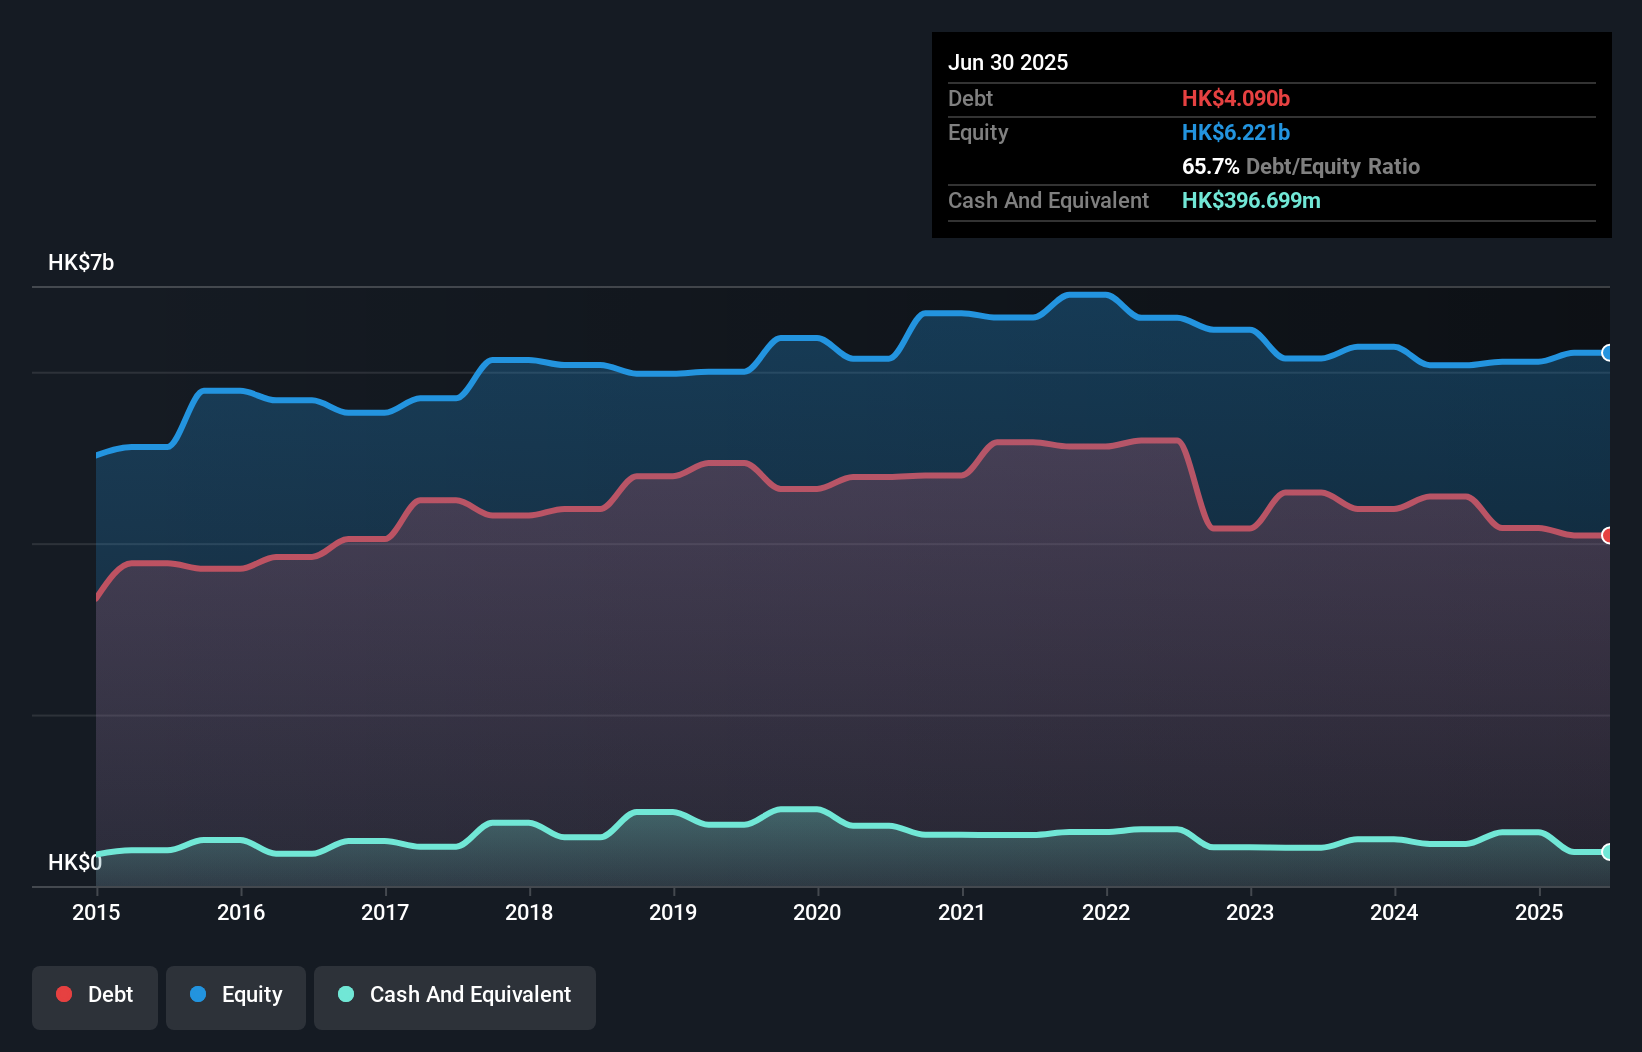Click the red HK$4.090b Debt value
This screenshot has width=1642, height=1052.
tap(1237, 99)
